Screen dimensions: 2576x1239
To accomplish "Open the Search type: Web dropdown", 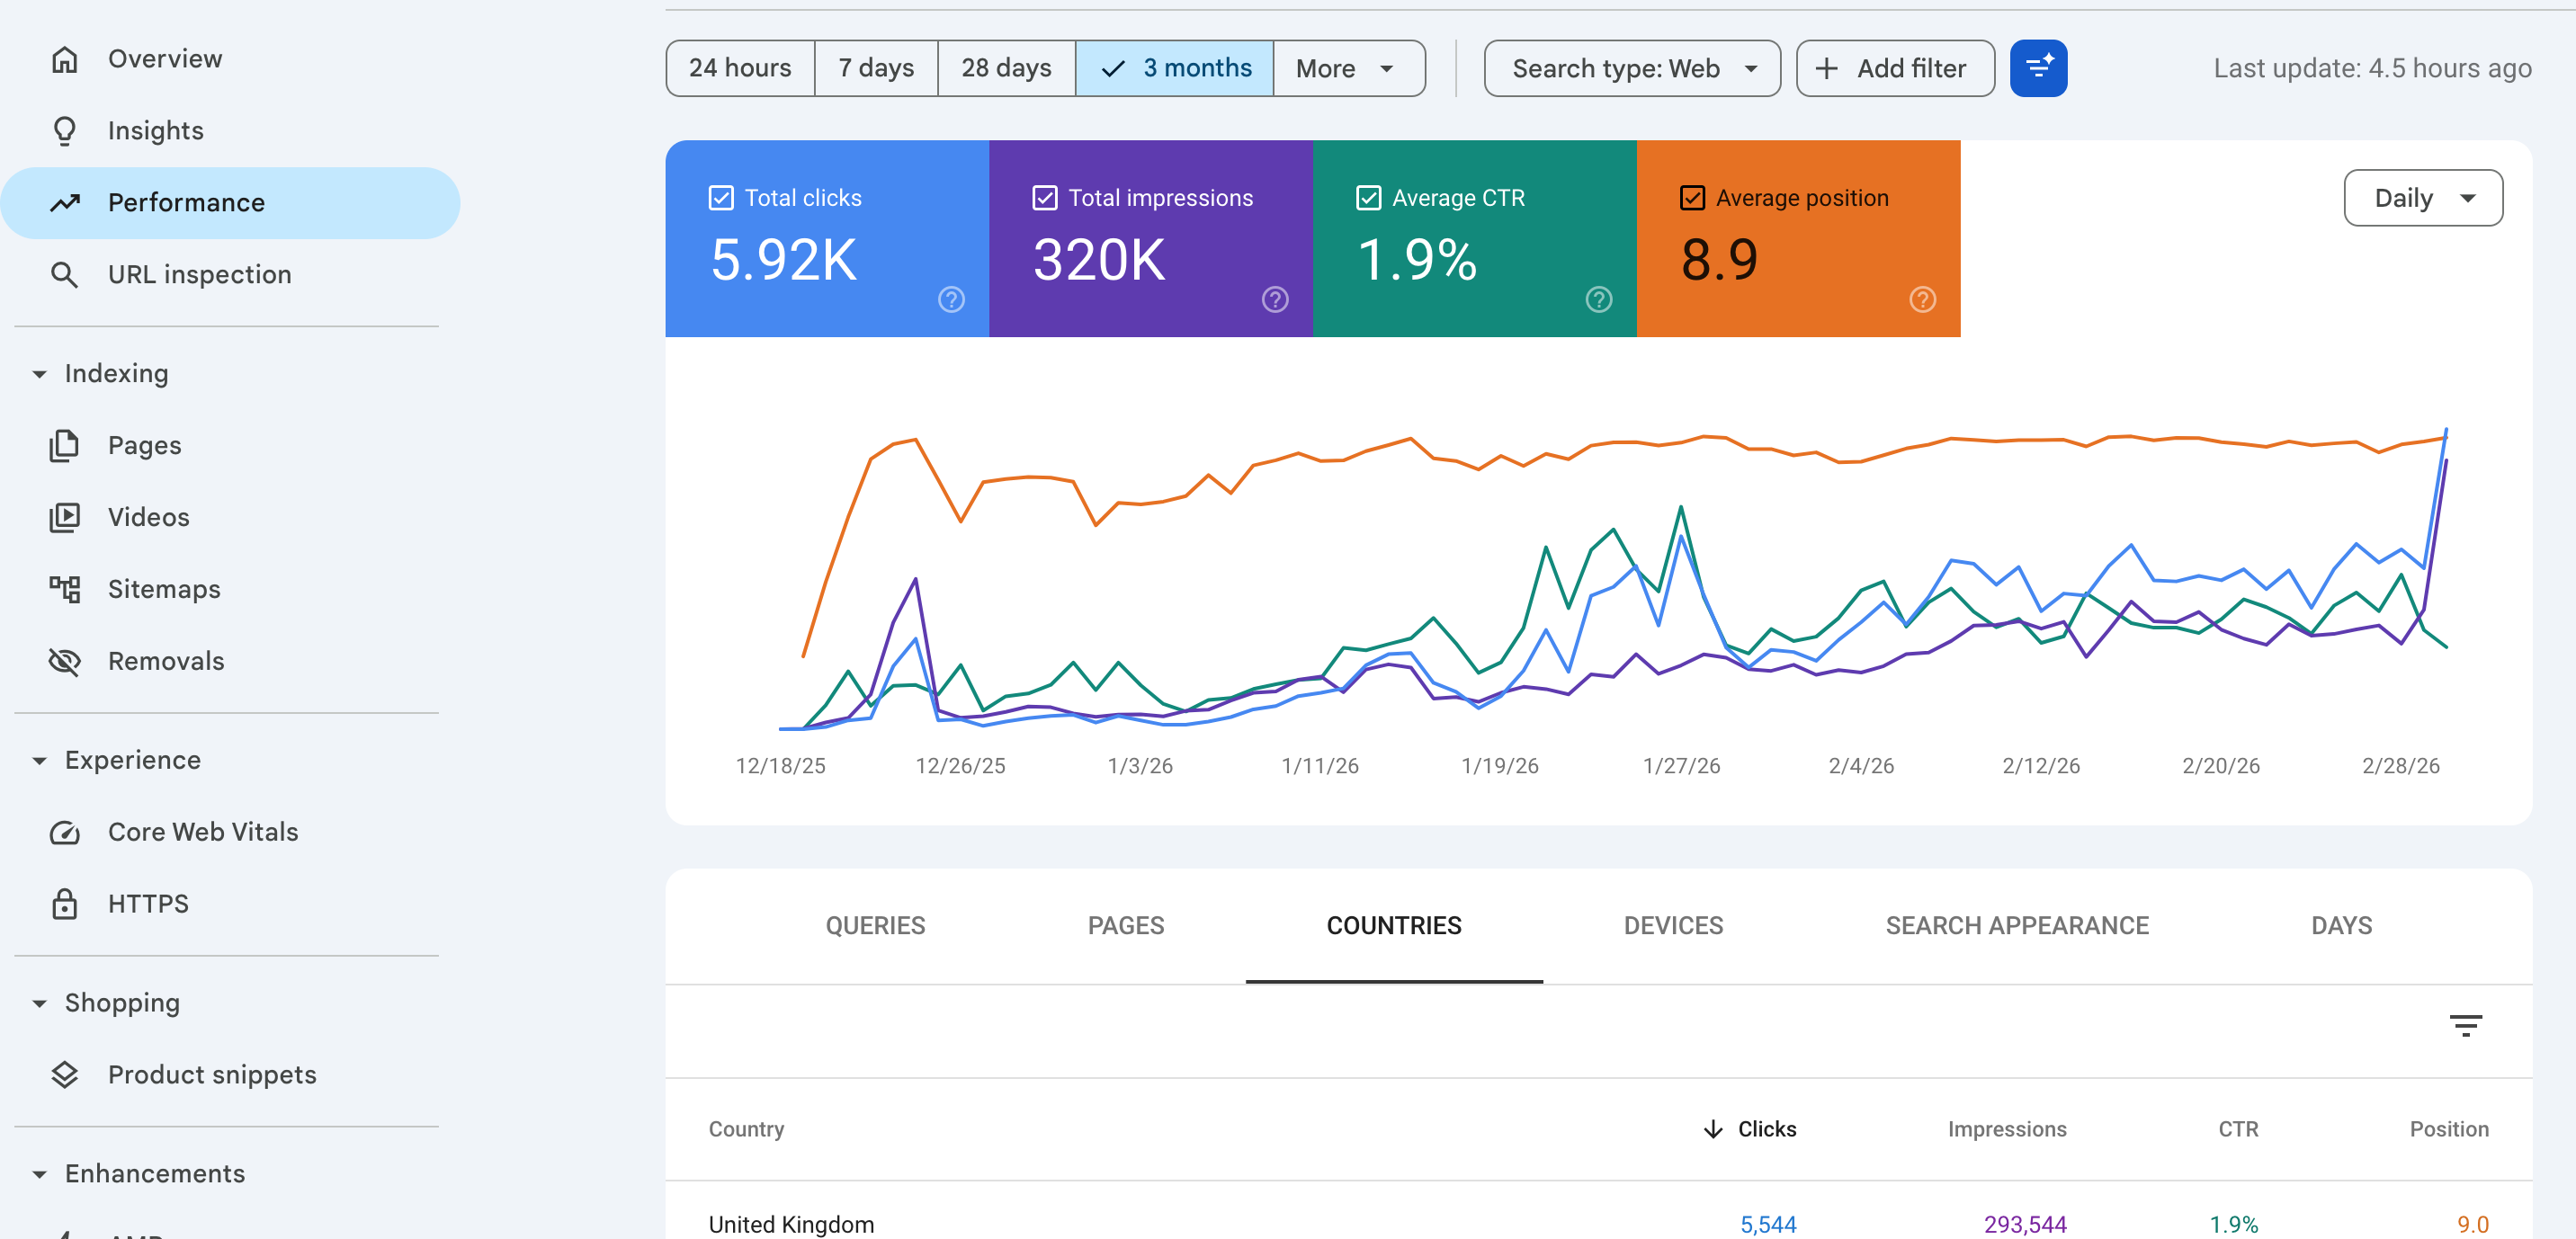I will pos(1631,68).
